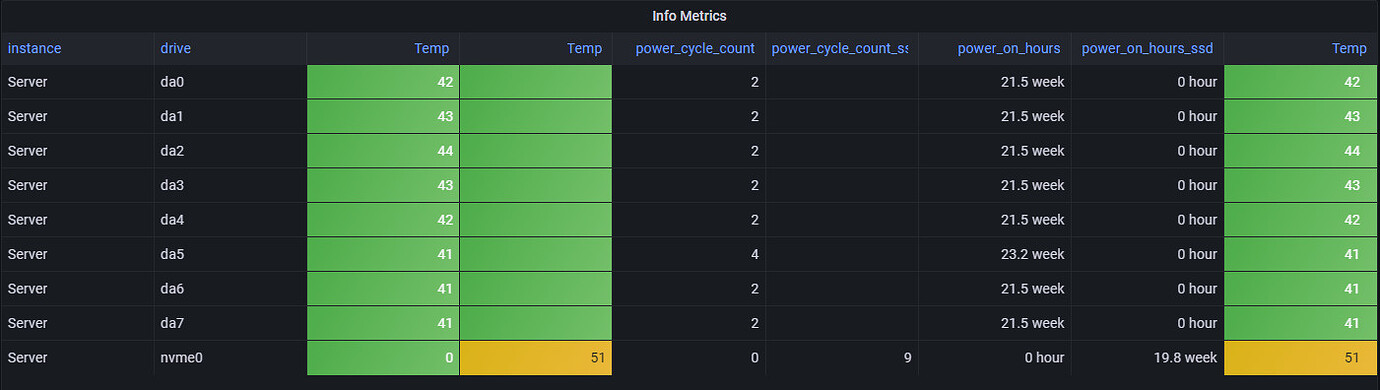Screen dimensions: 1380x390
Task: Sort by power_cycle_count column header
Action: (695, 48)
